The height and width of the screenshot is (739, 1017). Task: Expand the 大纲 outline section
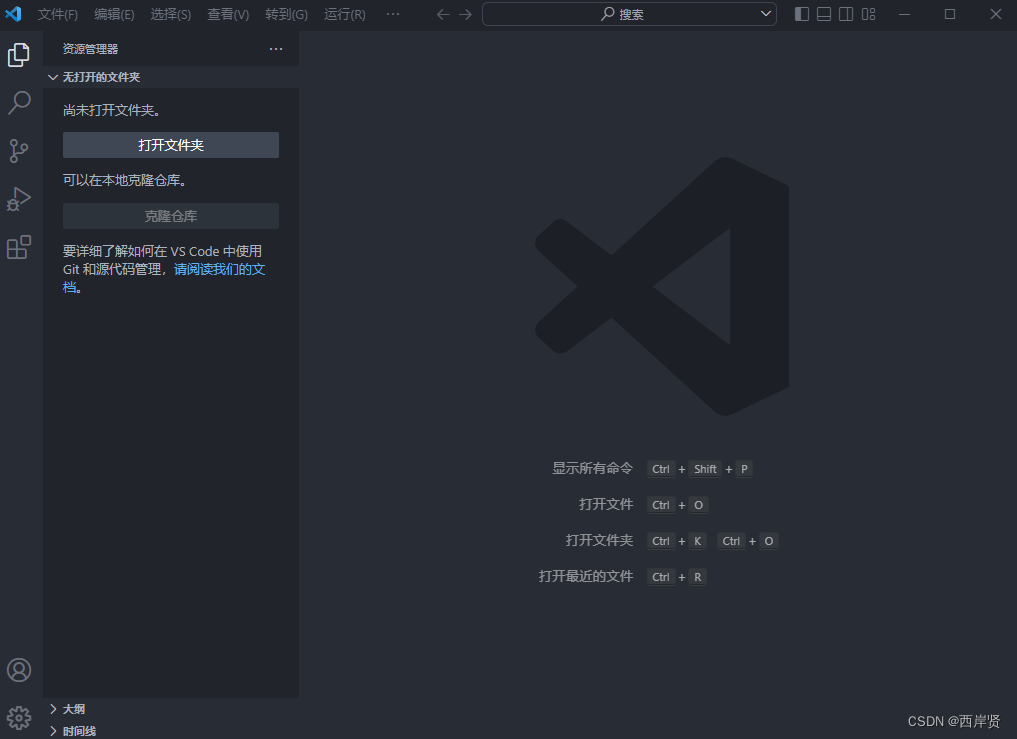tap(171, 709)
